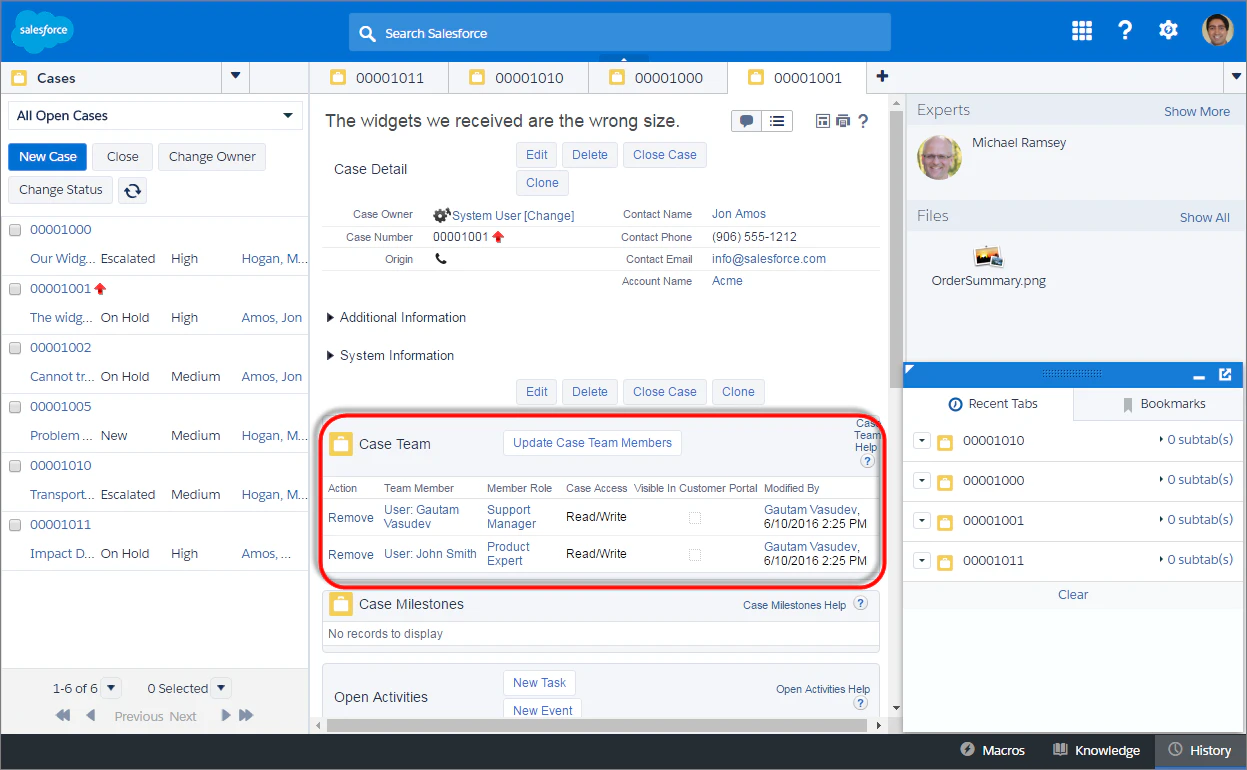Switch to the Bookmarks tab
Viewport: 1247px width, 770px height.
pos(1158,404)
